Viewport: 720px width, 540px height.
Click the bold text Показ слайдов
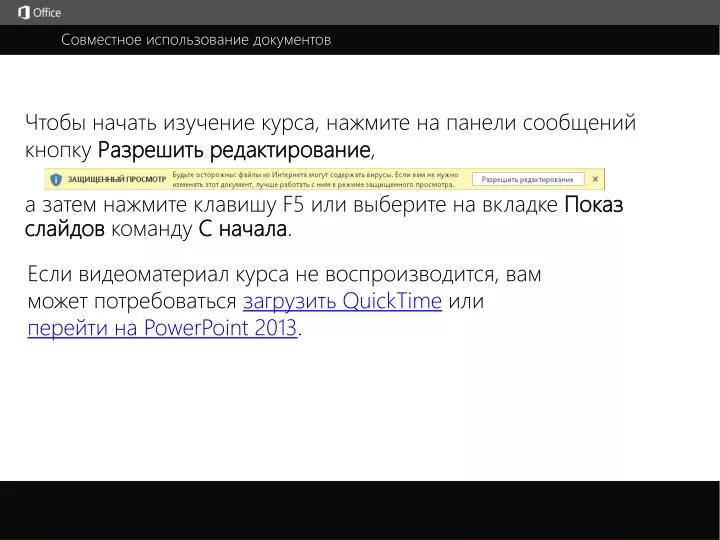(x=324, y=216)
